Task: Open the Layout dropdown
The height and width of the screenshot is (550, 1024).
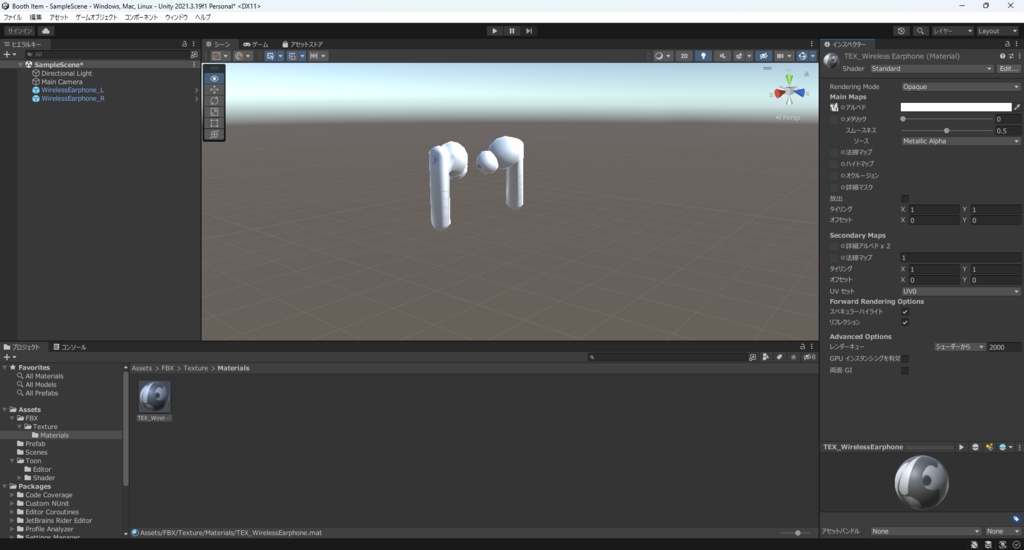Action: (x=997, y=31)
